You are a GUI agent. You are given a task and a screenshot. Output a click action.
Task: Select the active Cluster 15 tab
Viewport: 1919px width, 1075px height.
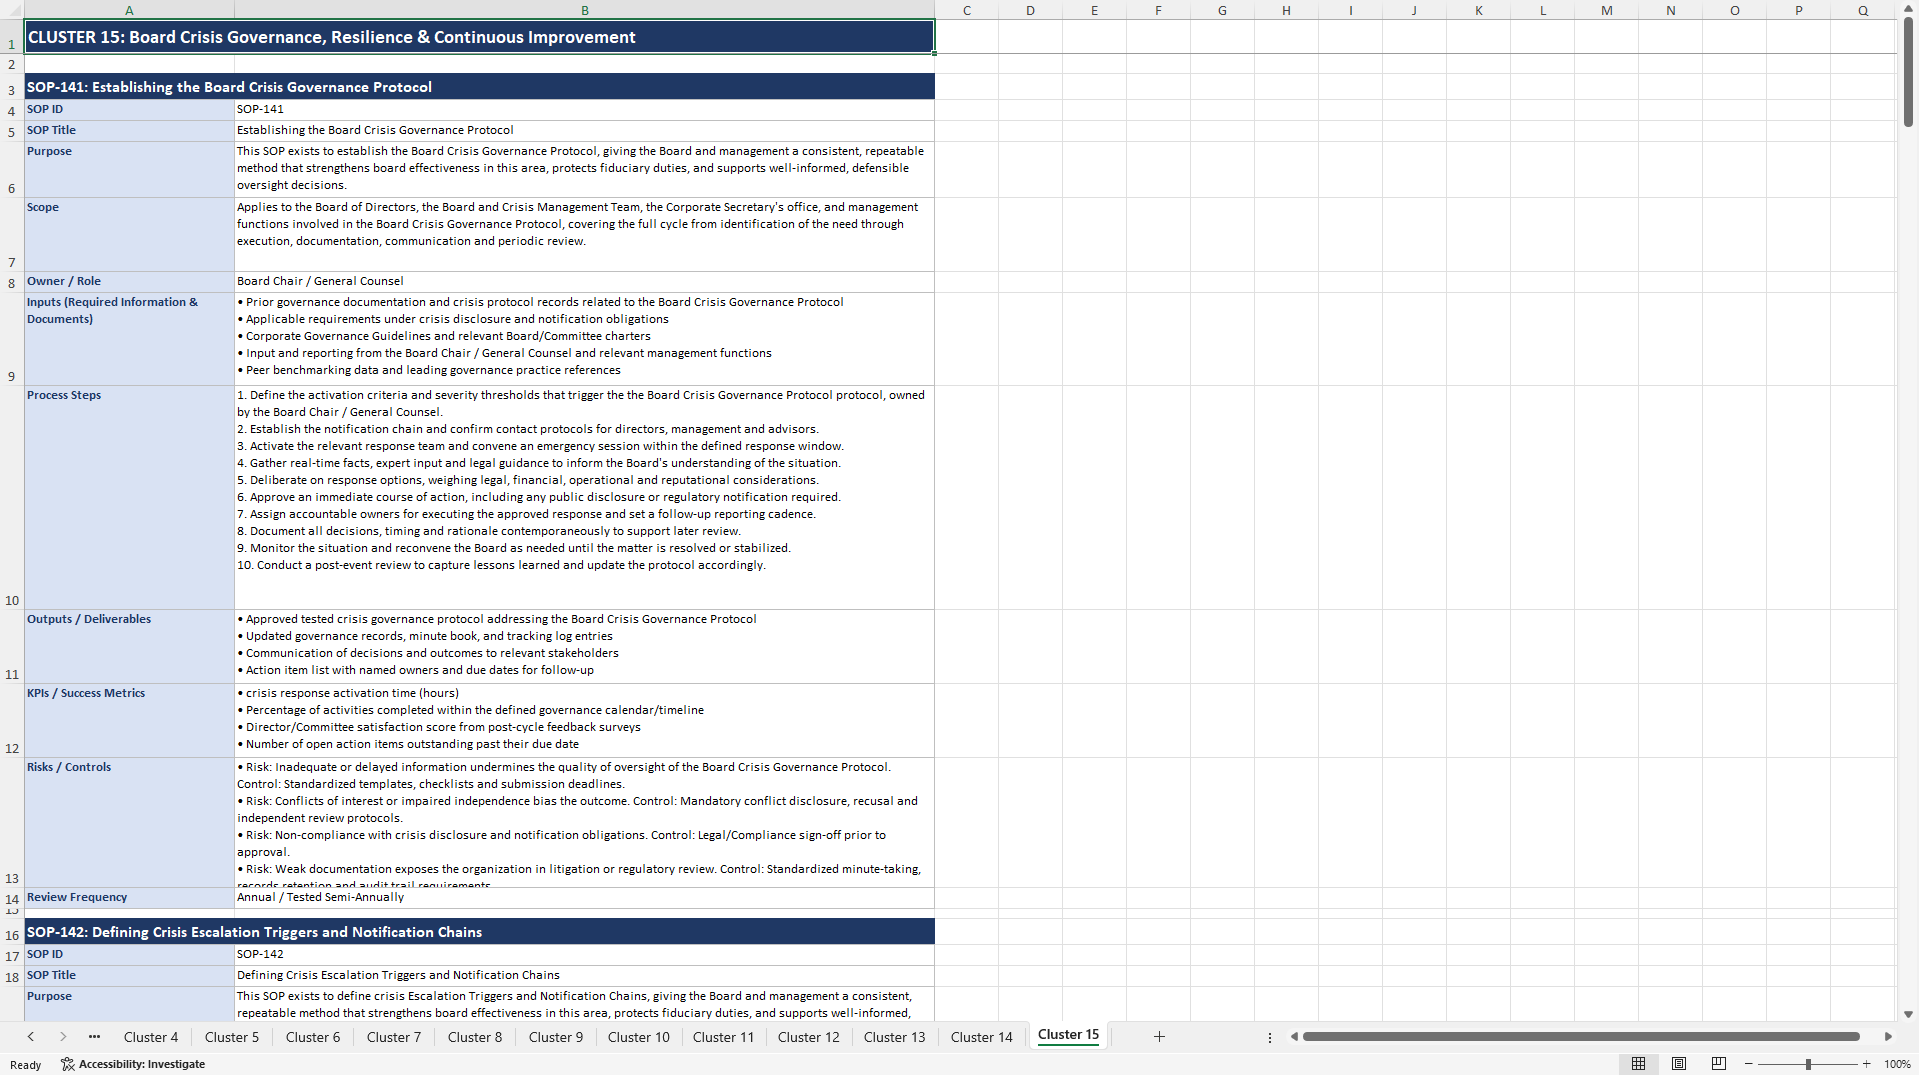click(x=1068, y=1035)
